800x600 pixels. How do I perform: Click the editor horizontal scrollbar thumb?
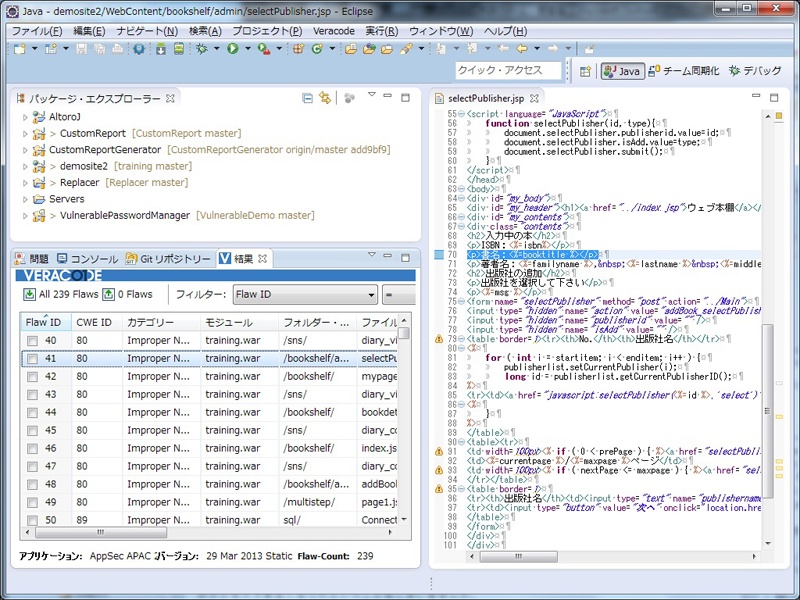518,556
